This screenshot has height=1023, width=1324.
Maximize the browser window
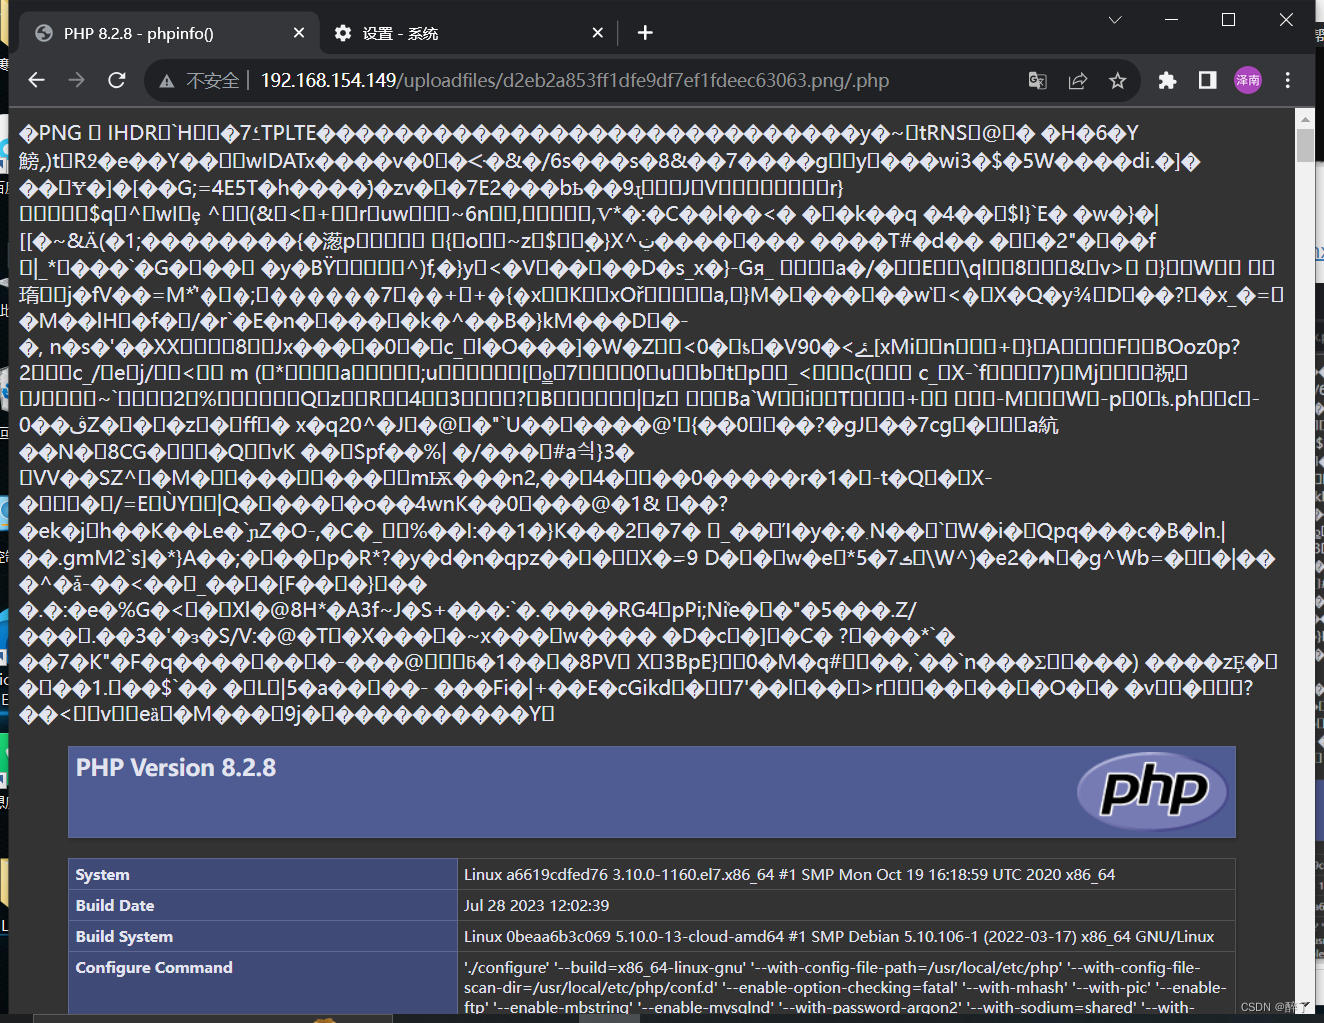1229,20
